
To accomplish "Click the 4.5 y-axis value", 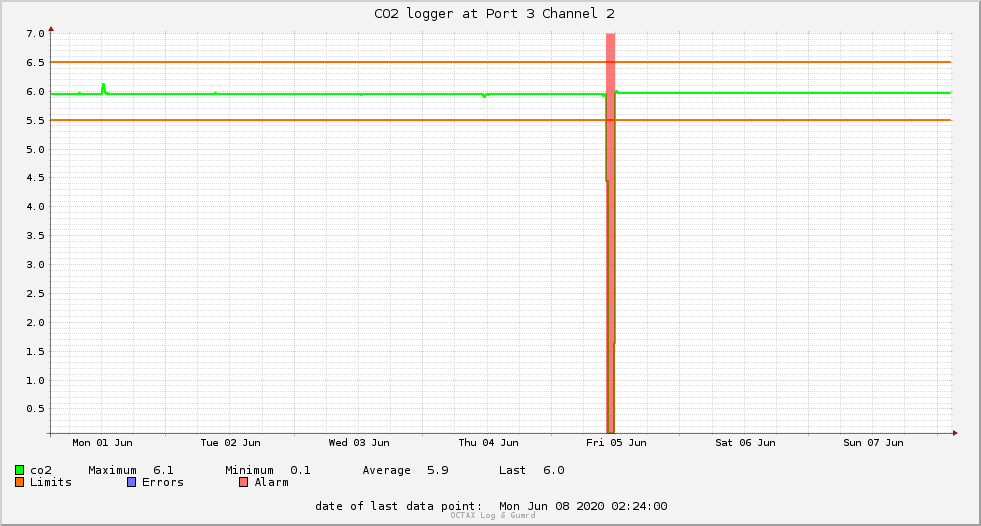I will coord(36,178).
